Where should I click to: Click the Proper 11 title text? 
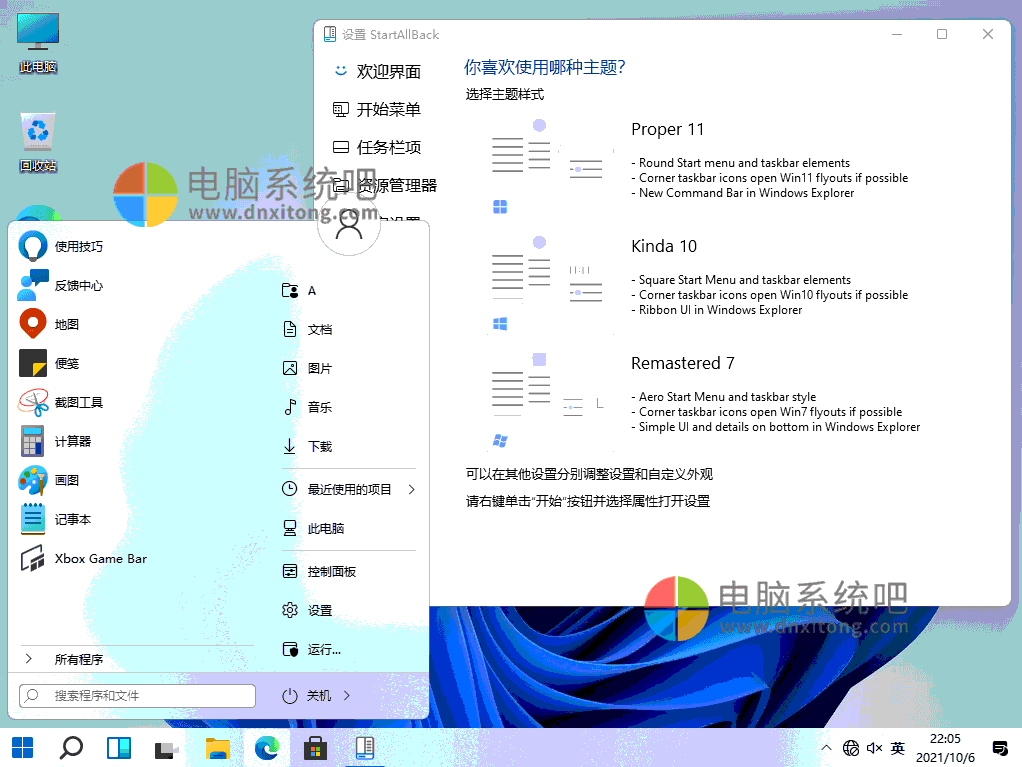[667, 130]
